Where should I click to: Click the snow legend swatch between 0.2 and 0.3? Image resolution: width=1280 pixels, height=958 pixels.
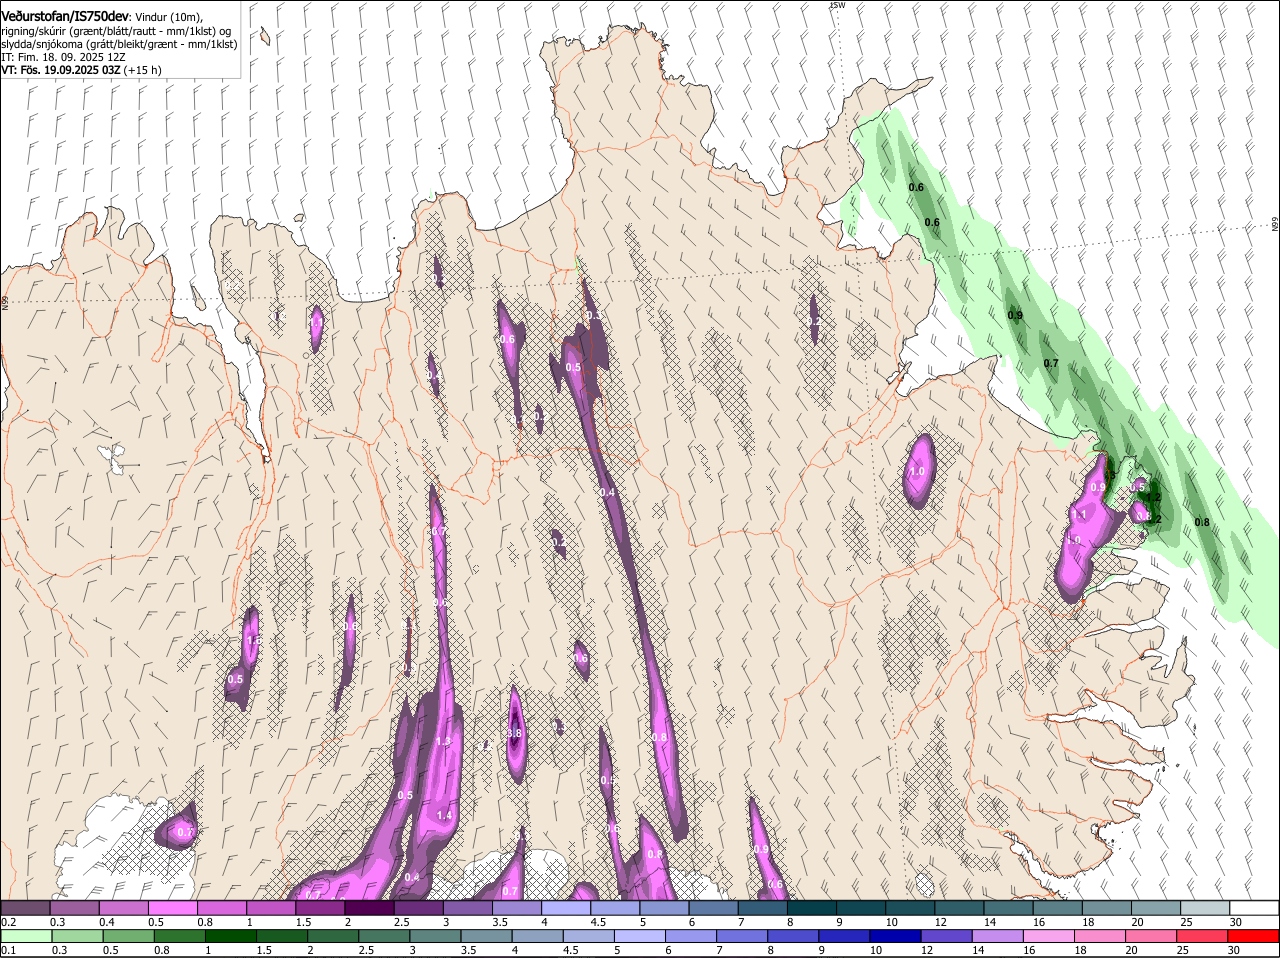click(26, 908)
